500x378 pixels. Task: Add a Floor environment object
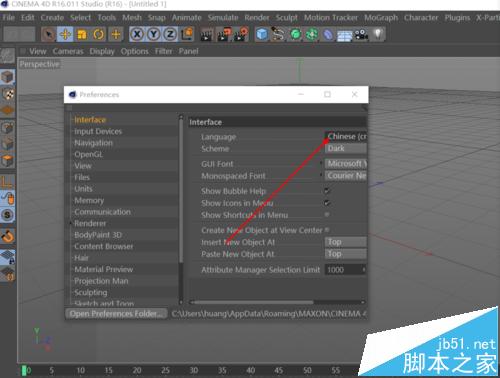pyautogui.click(x=345, y=35)
